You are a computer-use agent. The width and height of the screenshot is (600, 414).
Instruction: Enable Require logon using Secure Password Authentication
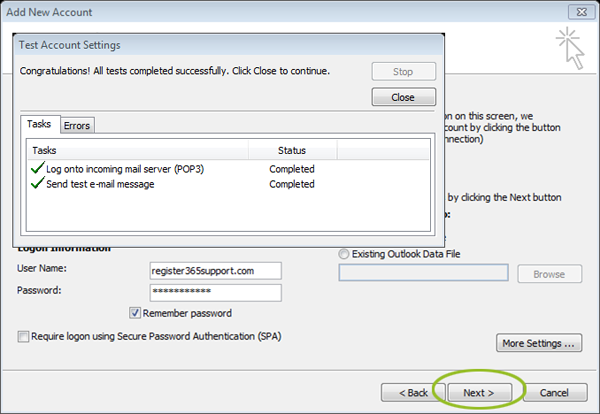23,337
